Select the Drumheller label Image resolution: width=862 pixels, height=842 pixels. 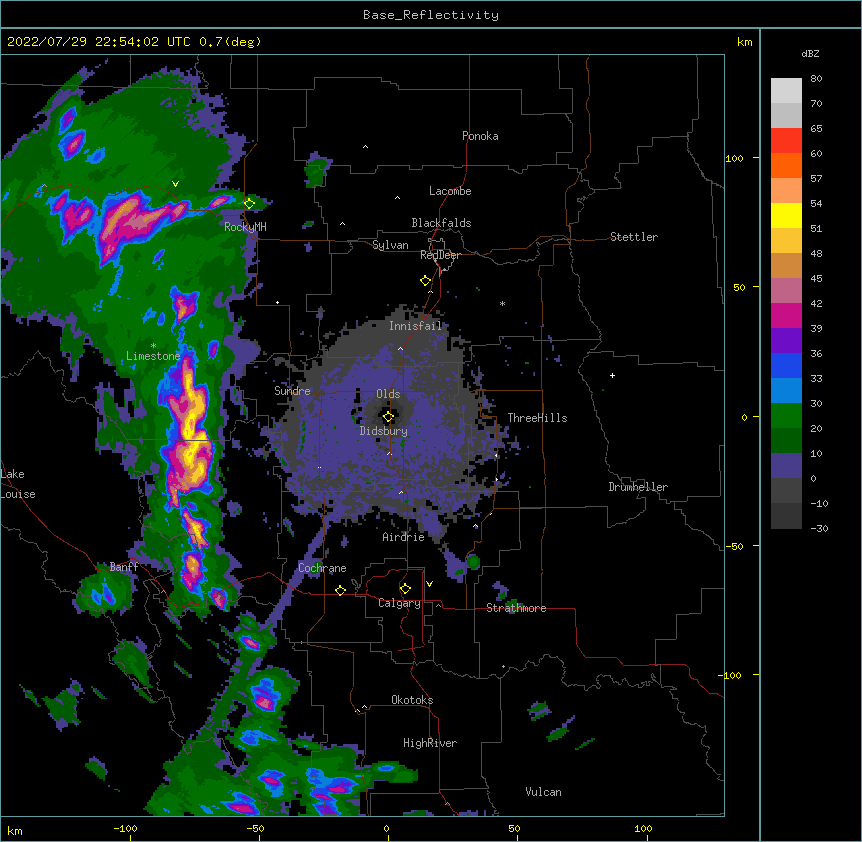tap(638, 487)
